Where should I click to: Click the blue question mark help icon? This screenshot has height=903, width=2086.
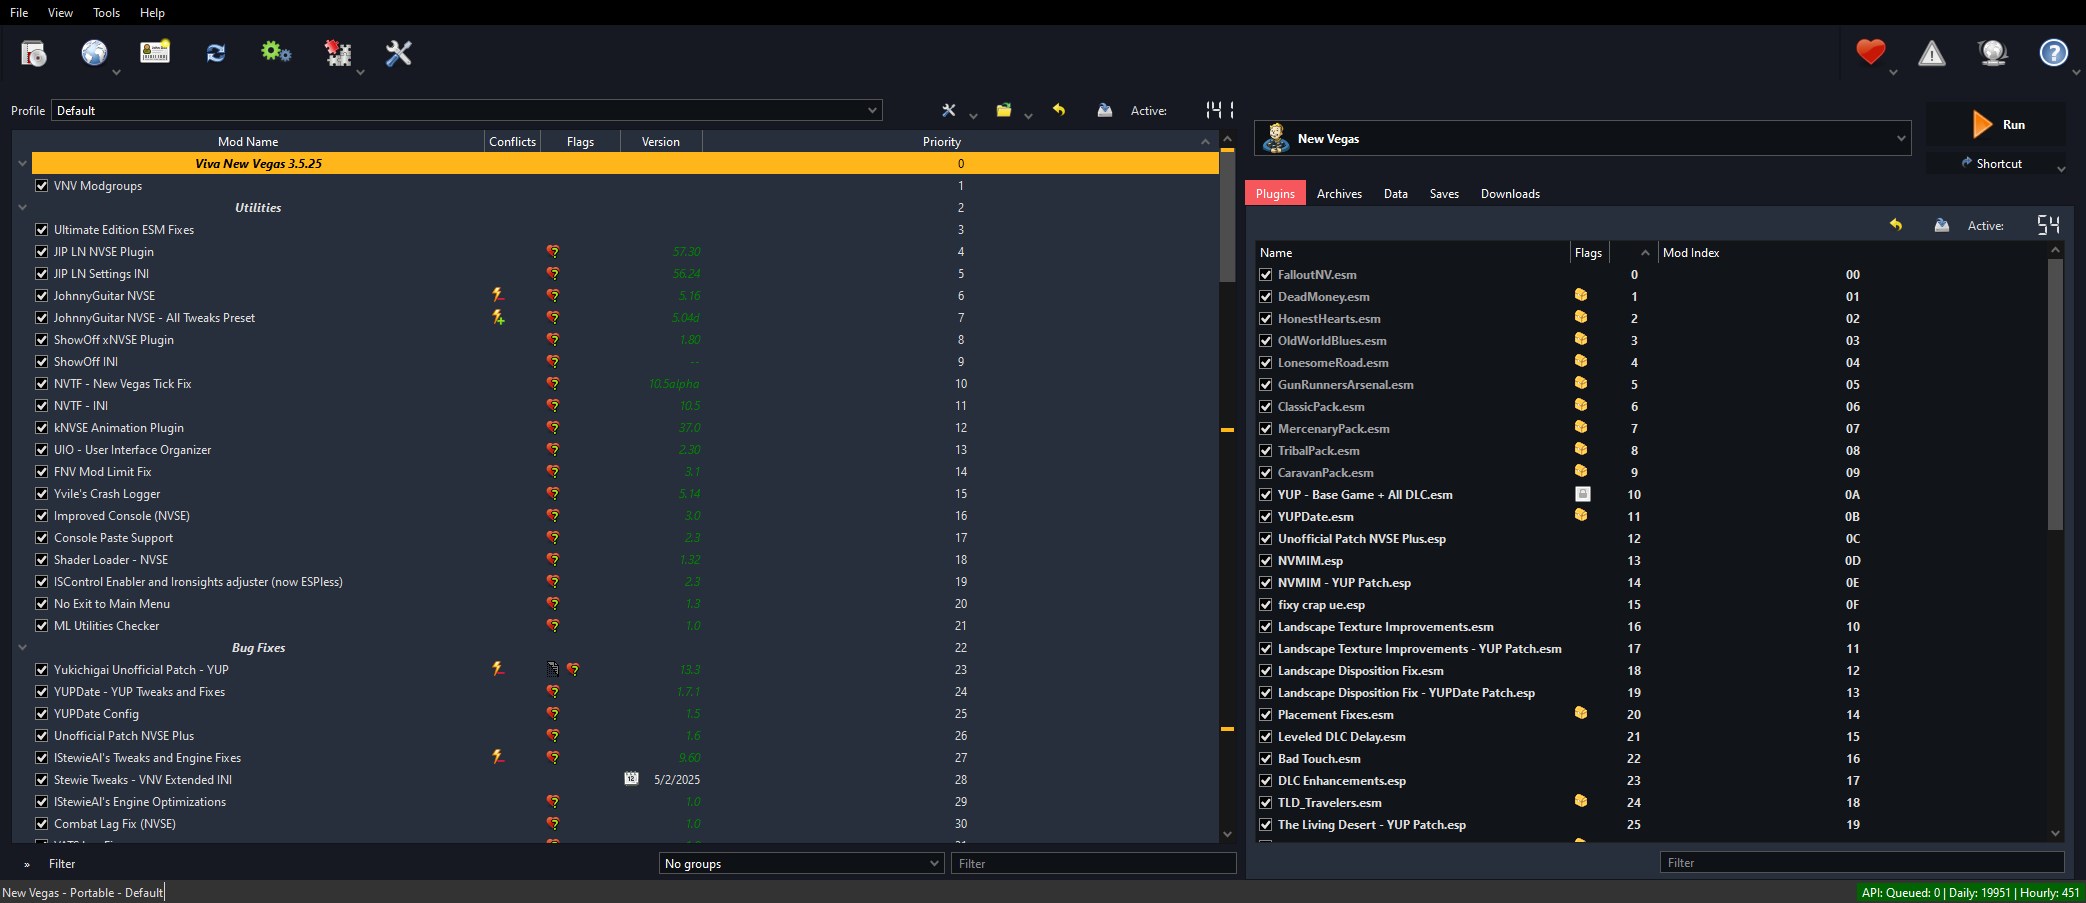2054,53
